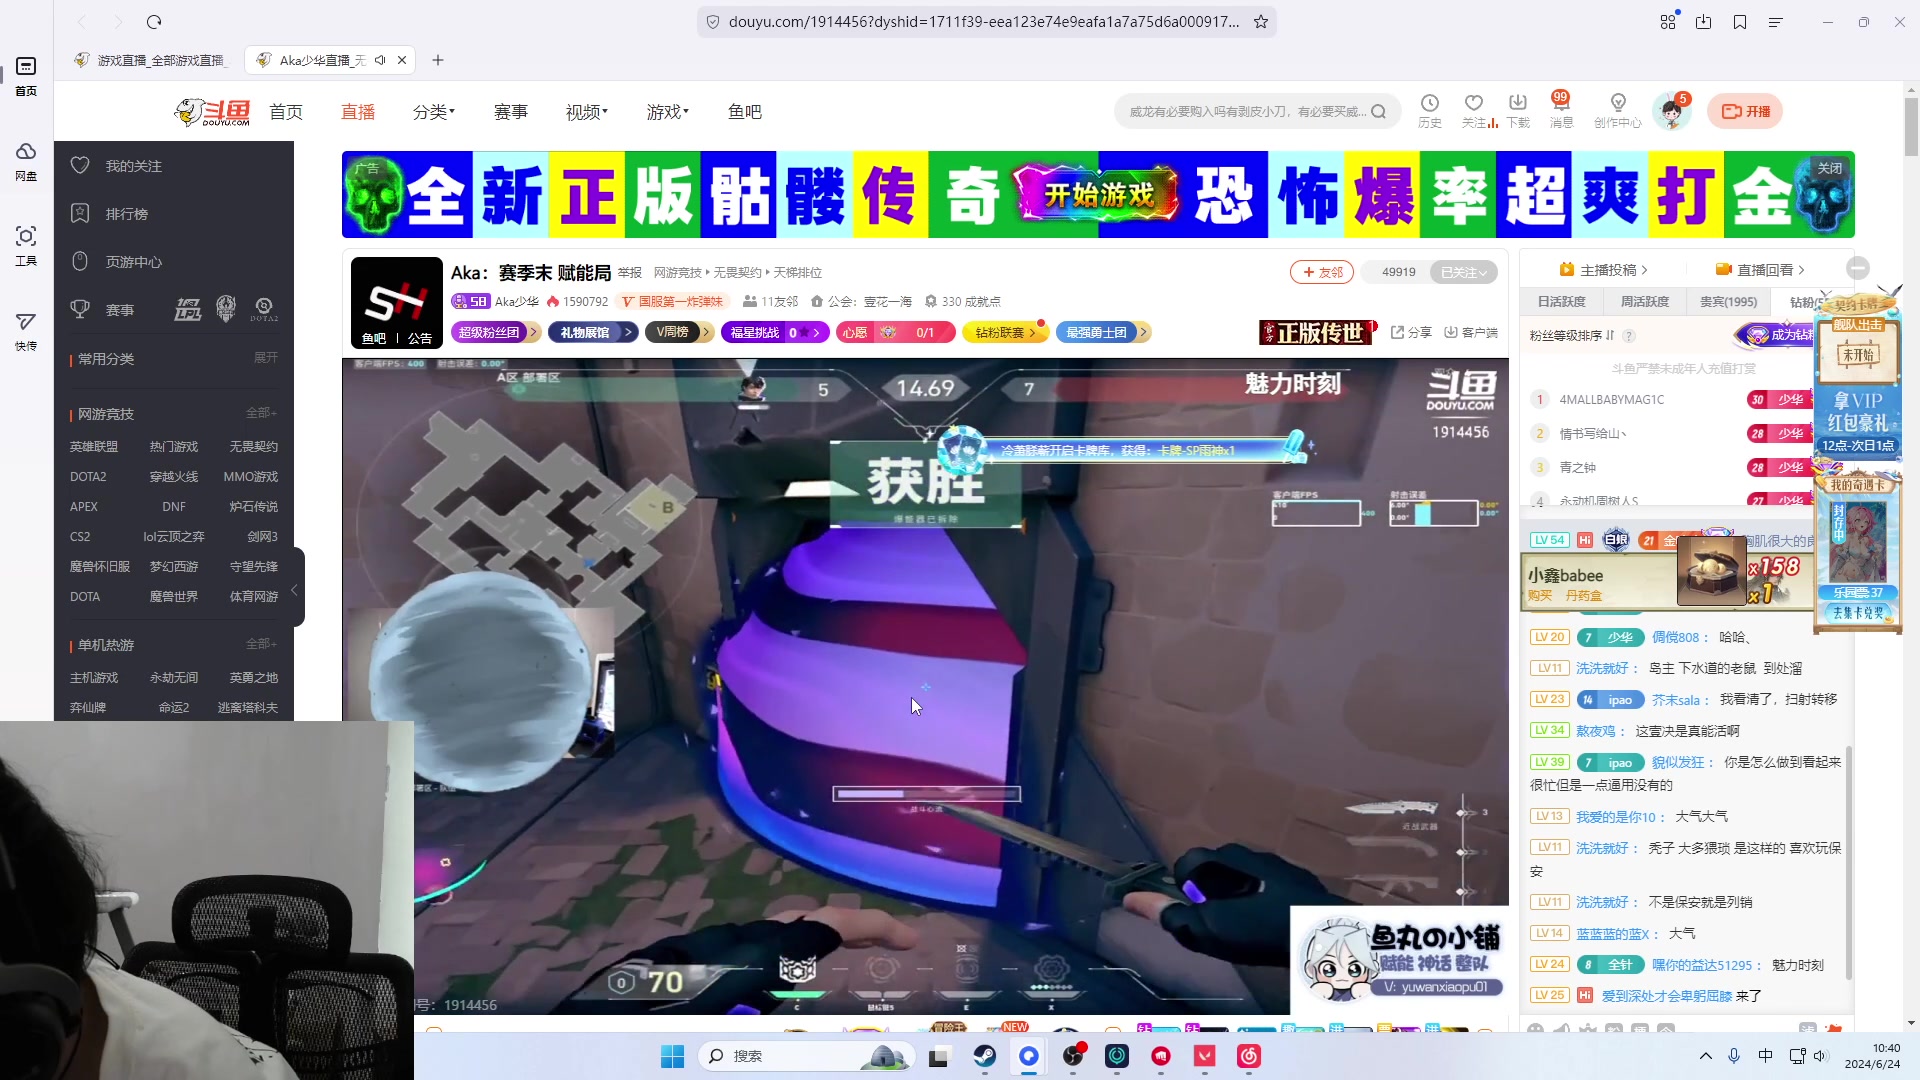The height and width of the screenshot is (1080, 1920).
Task: Open 消息 messages with 99 badge
Action: pyautogui.click(x=1561, y=110)
